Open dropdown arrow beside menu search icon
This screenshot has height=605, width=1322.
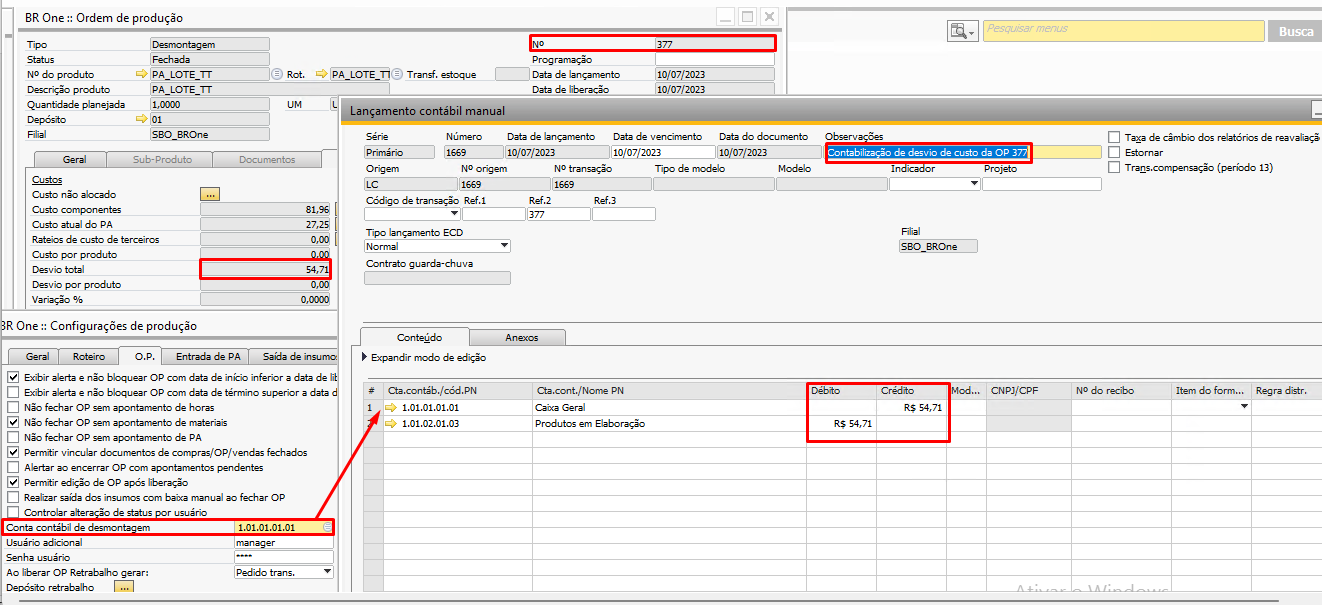pyautogui.click(x=972, y=33)
